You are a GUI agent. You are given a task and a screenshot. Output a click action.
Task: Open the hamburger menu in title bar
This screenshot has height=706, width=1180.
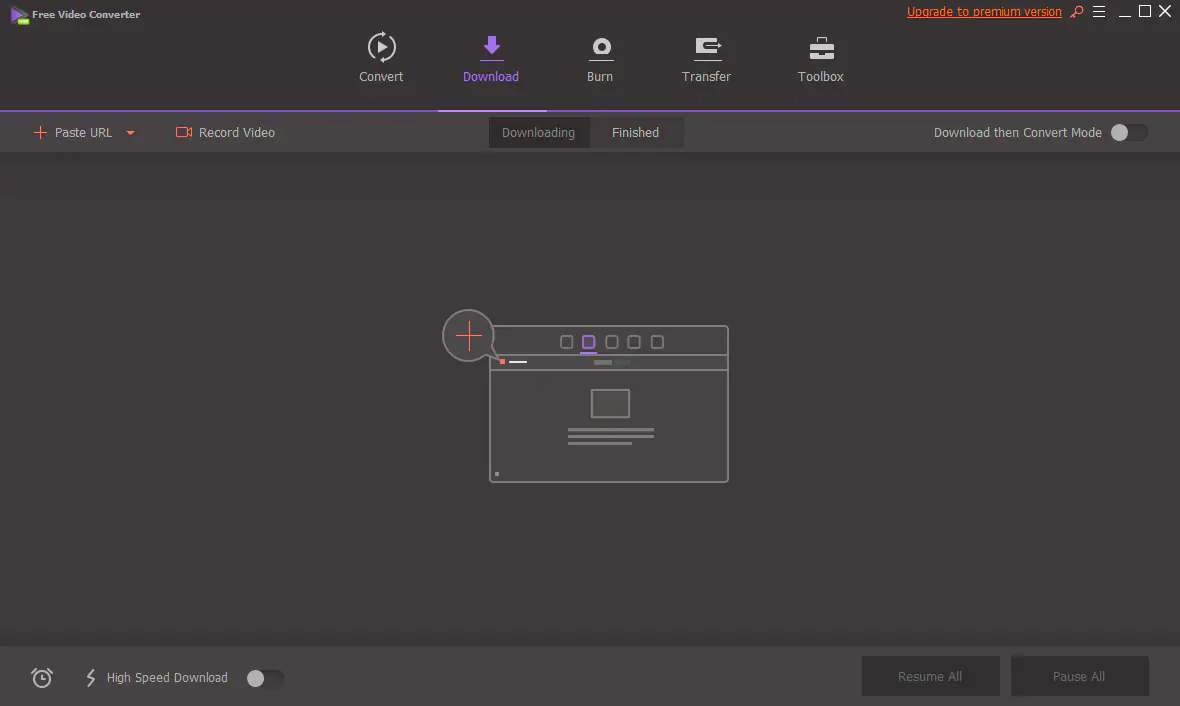[1099, 12]
